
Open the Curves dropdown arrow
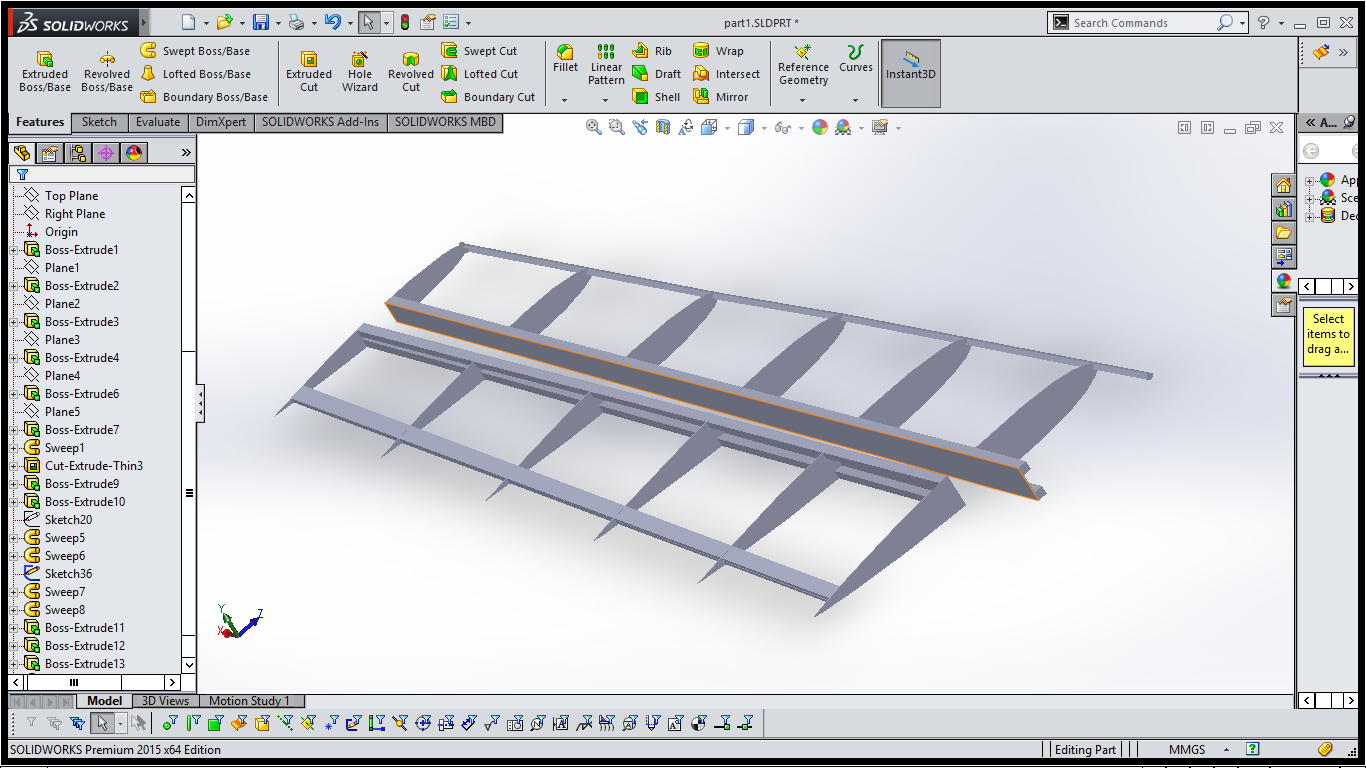(x=855, y=100)
